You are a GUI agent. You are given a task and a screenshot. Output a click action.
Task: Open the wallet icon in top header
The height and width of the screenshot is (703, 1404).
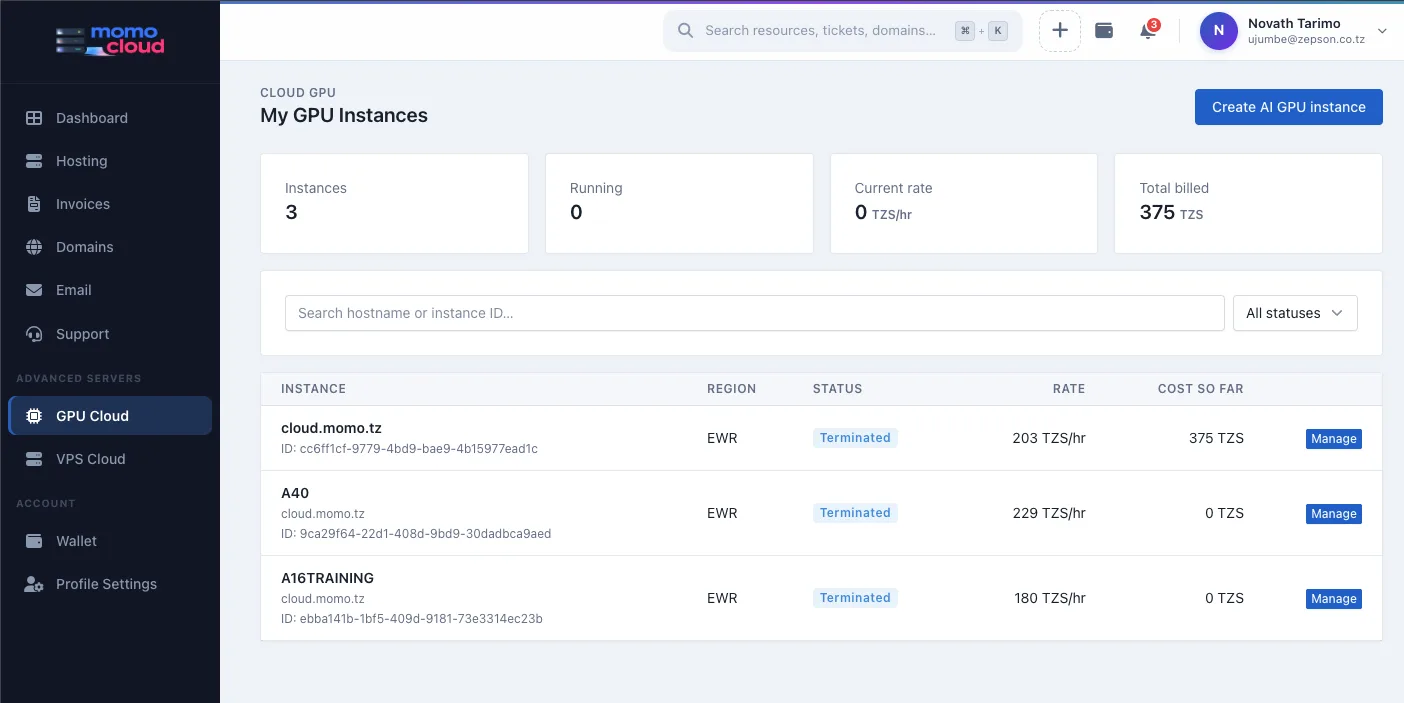1104,31
